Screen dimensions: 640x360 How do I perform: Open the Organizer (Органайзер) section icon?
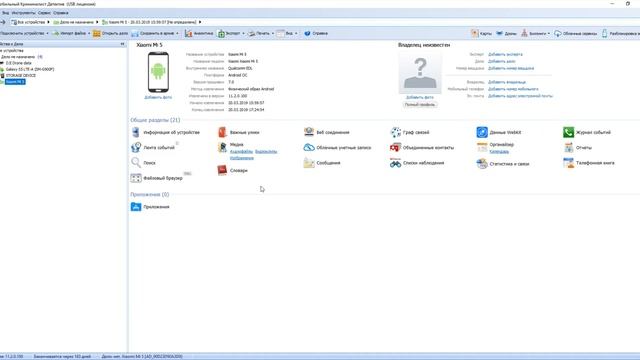(x=482, y=147)
